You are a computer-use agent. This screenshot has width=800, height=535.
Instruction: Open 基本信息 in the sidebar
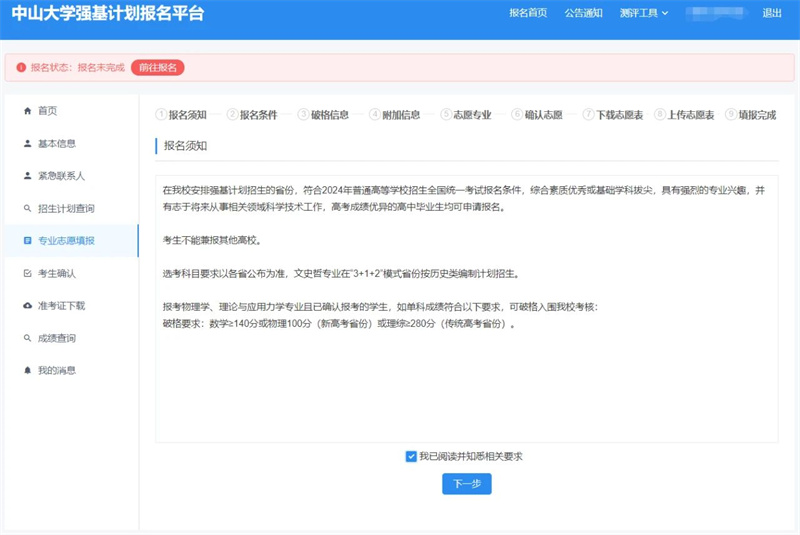pyautogui.click(x=71, y=144)
